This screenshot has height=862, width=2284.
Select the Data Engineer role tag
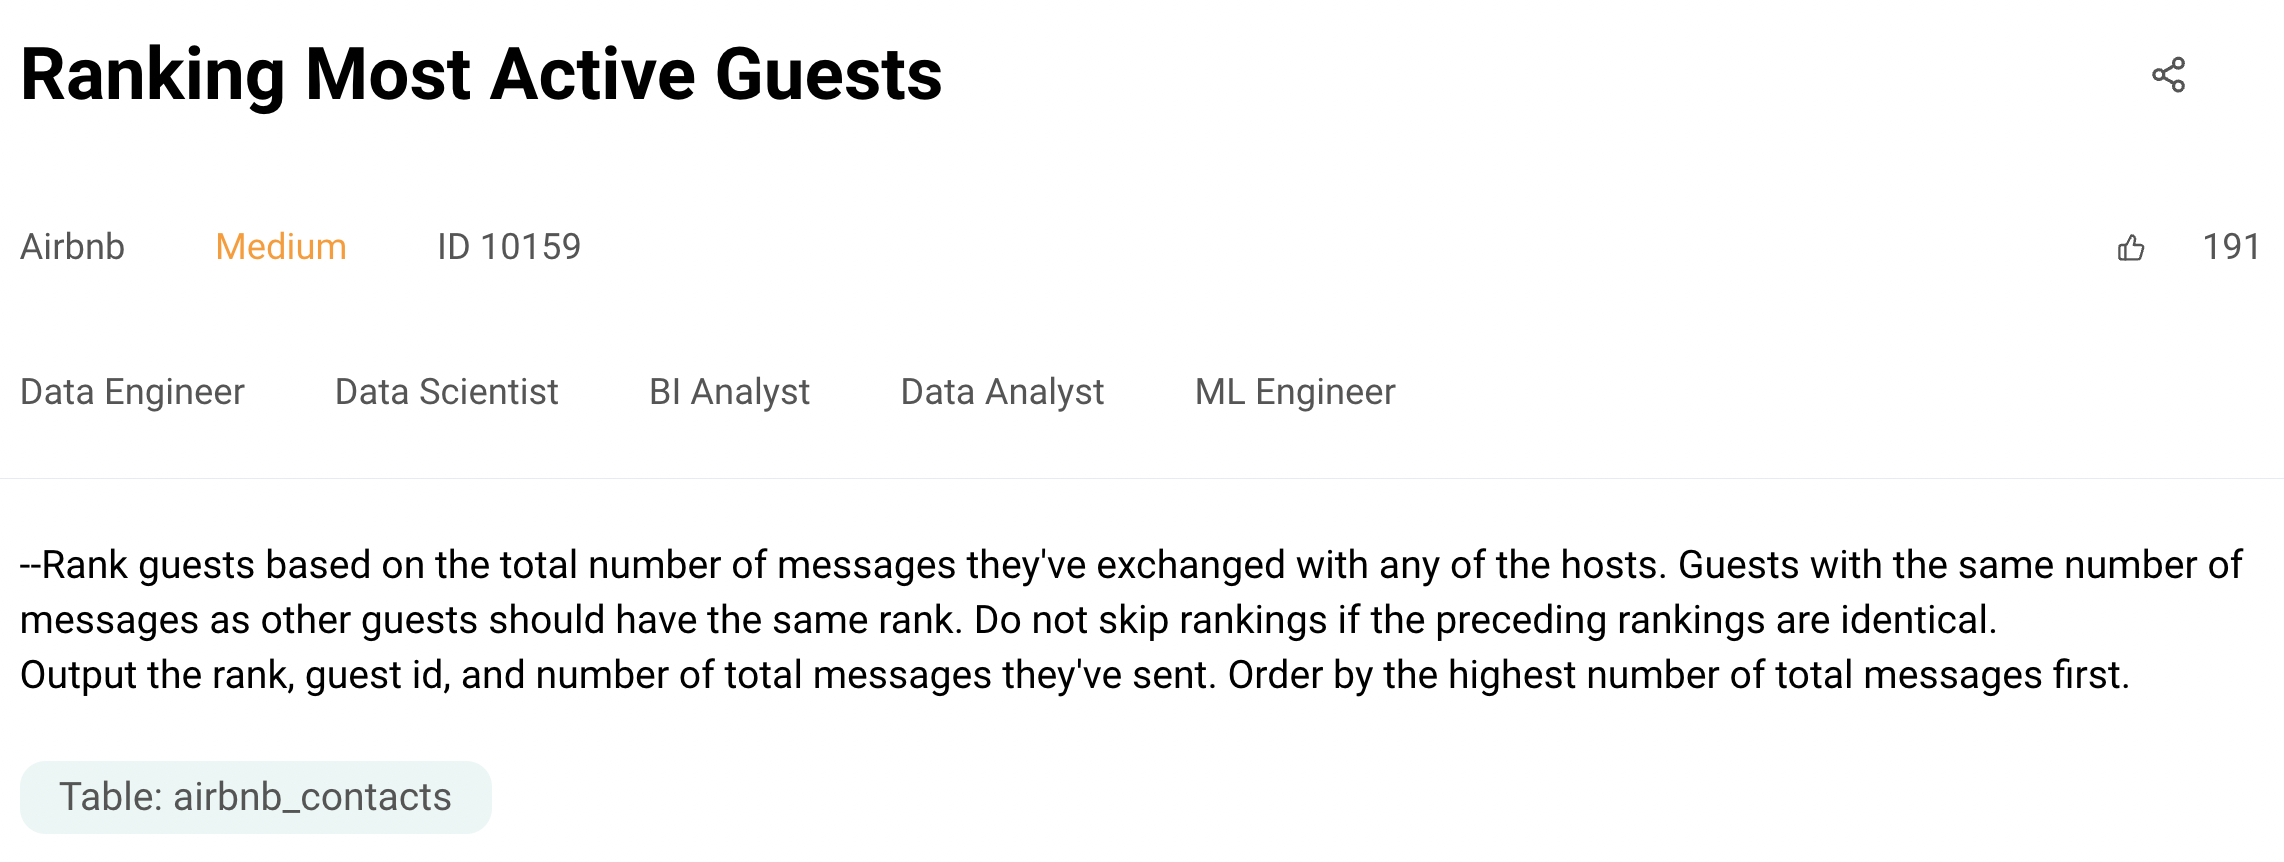(x=132, y=392)
